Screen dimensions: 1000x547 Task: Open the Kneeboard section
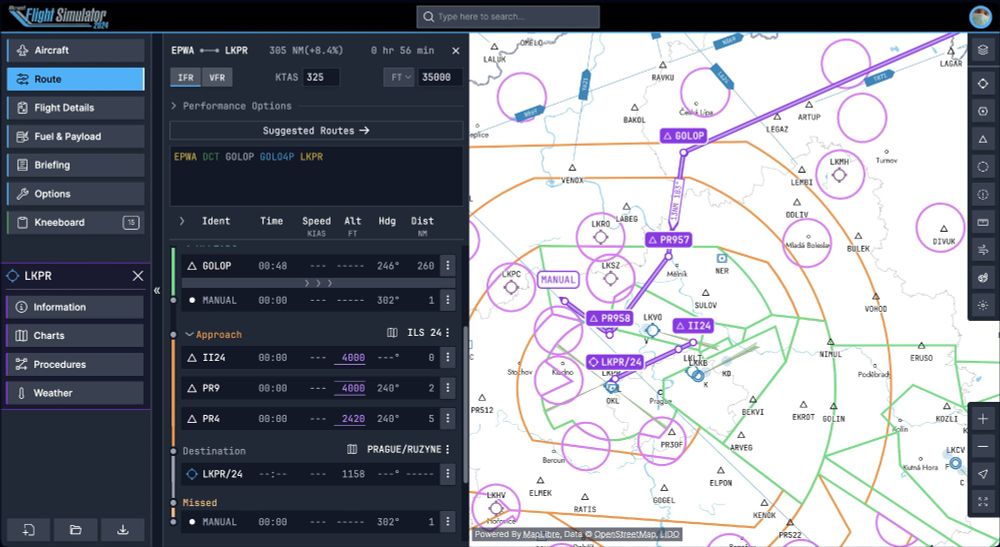(x=75, y=222)
